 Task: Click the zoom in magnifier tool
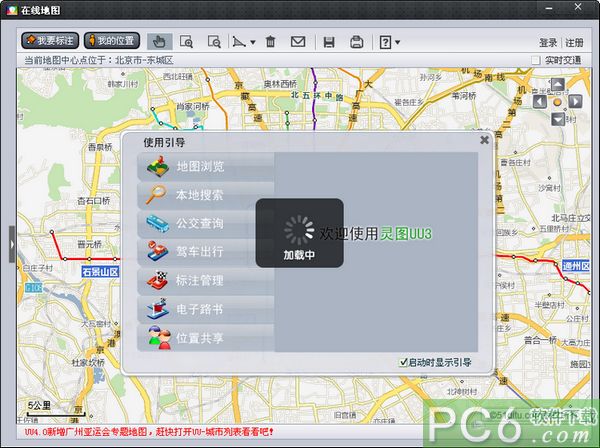pyautogui.click(x=187, y=41)
